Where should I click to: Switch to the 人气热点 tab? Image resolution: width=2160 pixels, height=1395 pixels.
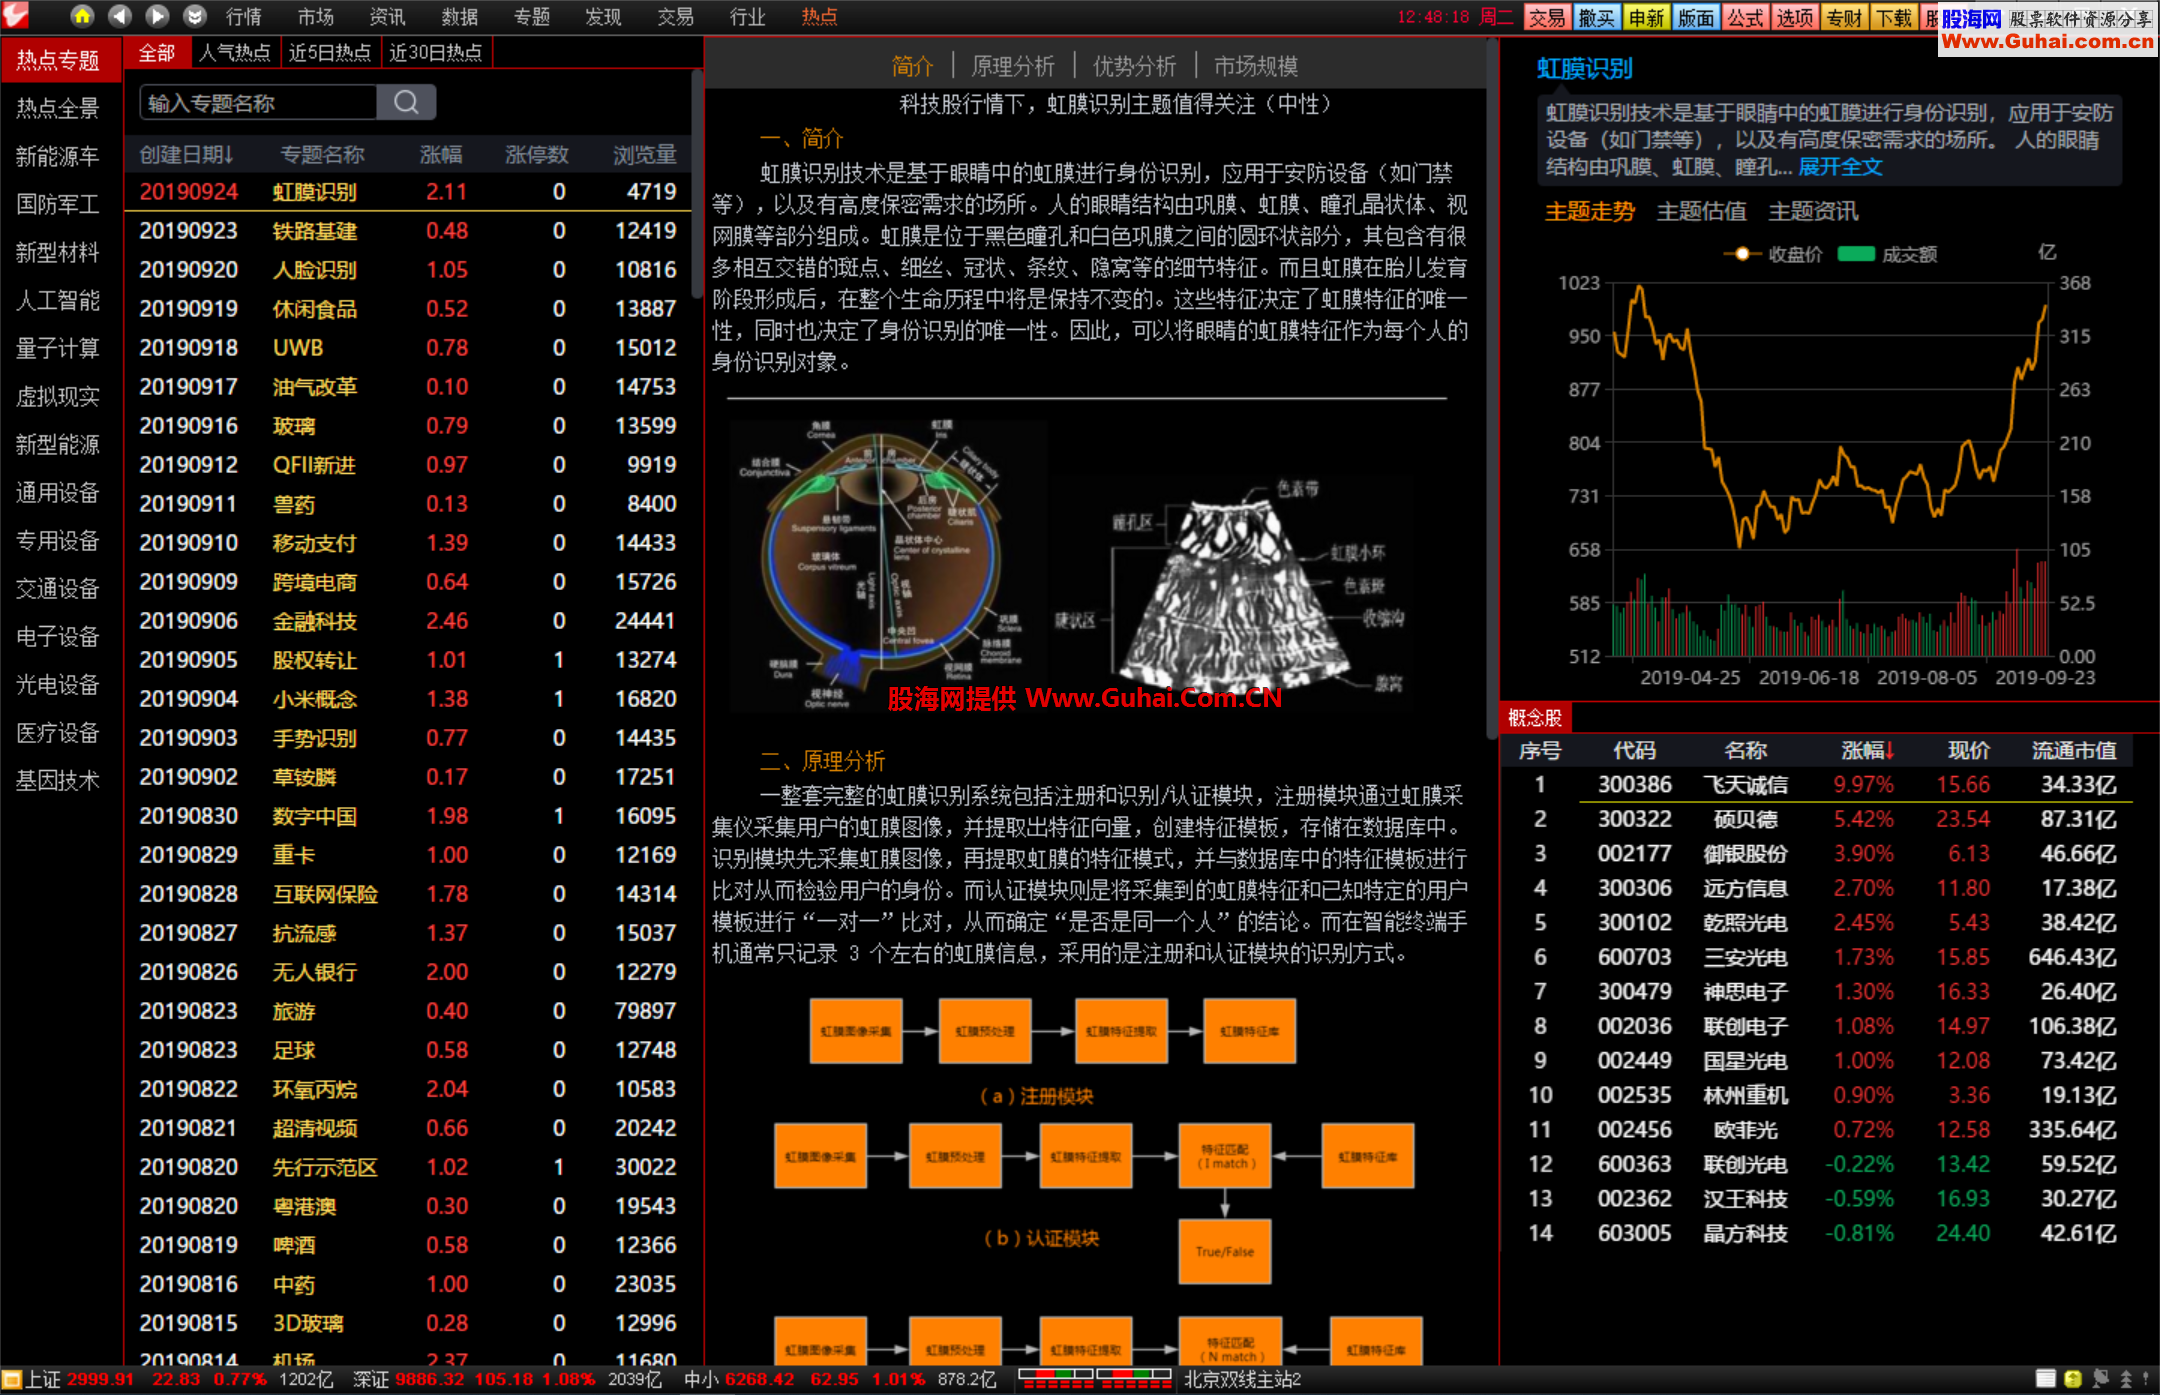click(x=235, y=53)
